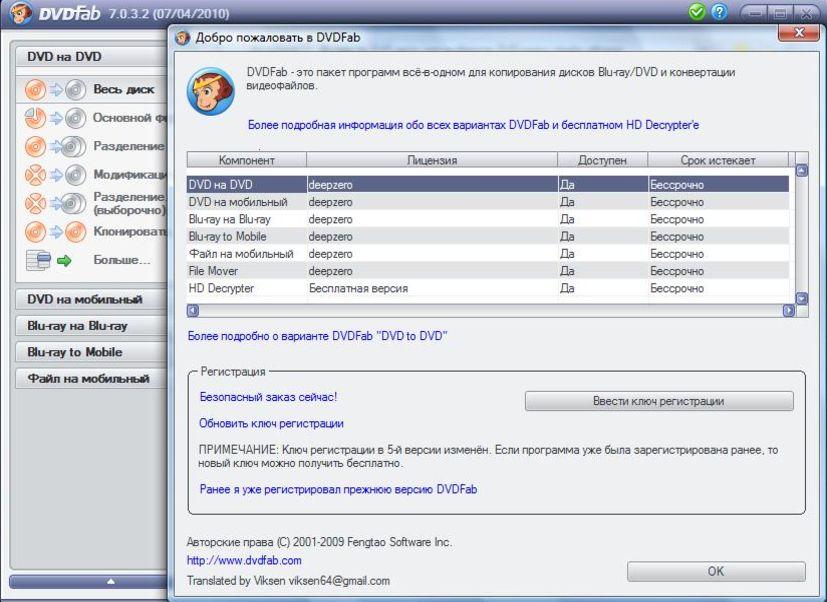Click the Весь диск label in sidebar
This screenshot has width=827, height=602.
coord(123,90)
